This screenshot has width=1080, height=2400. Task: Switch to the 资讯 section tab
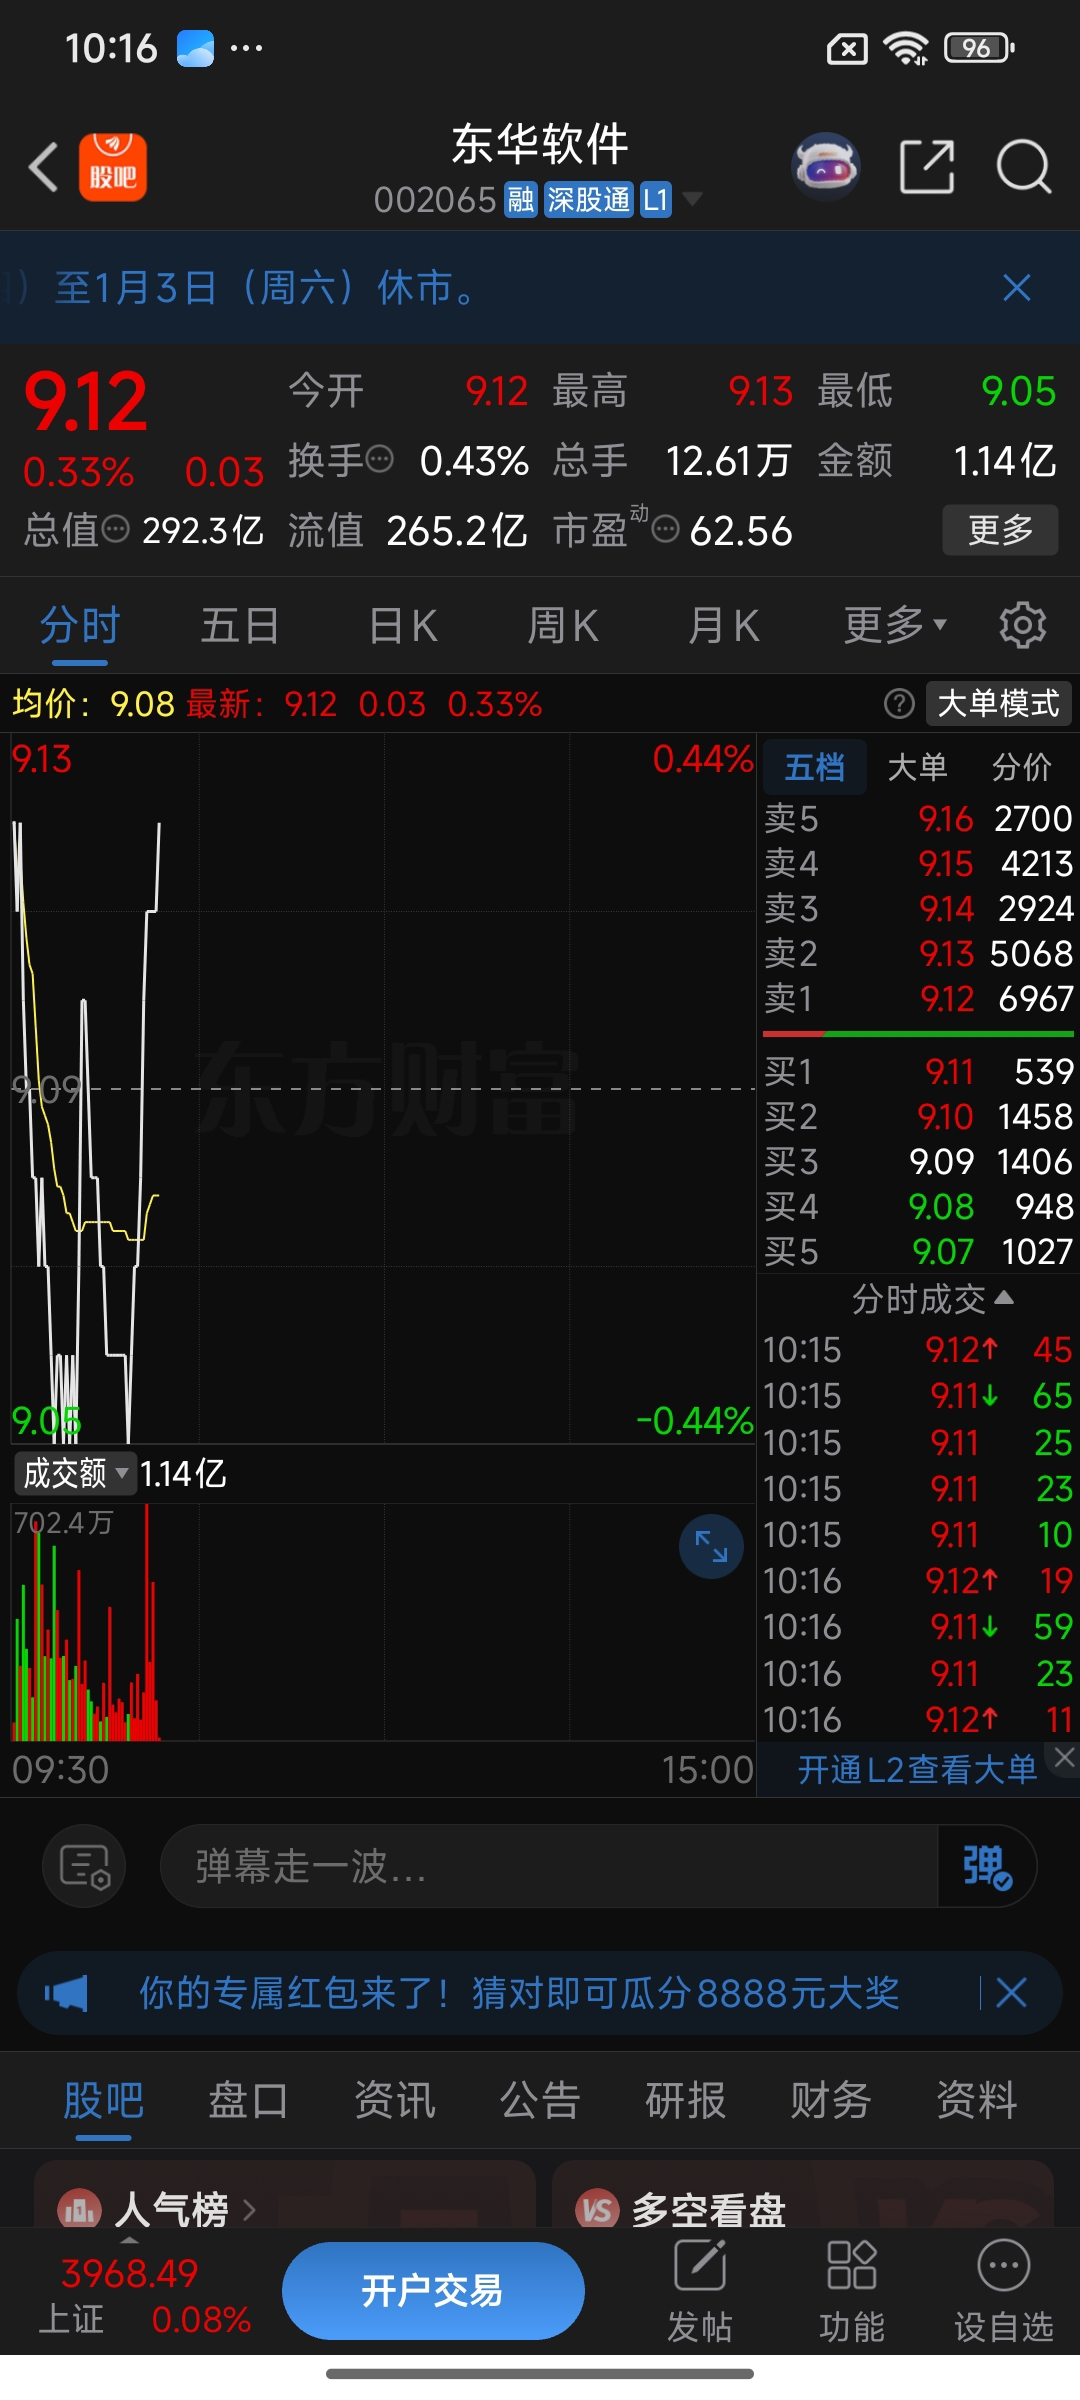(395, 2100)
